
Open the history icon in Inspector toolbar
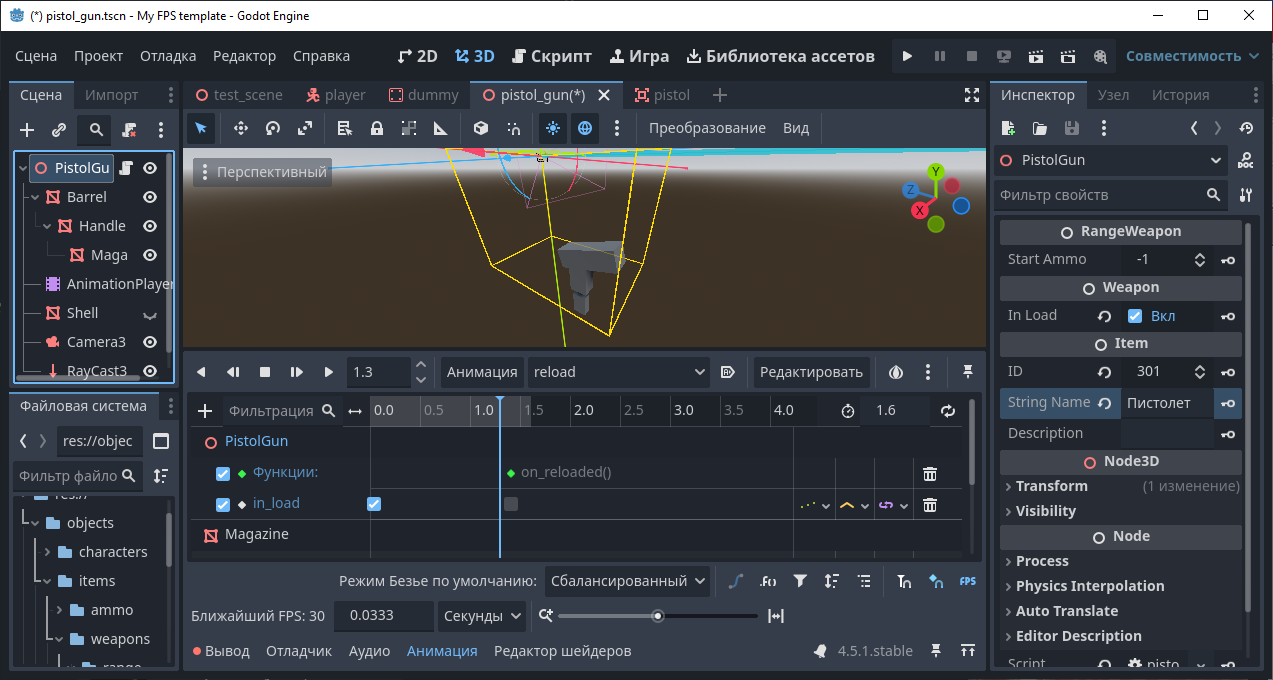coord(1245,128)
